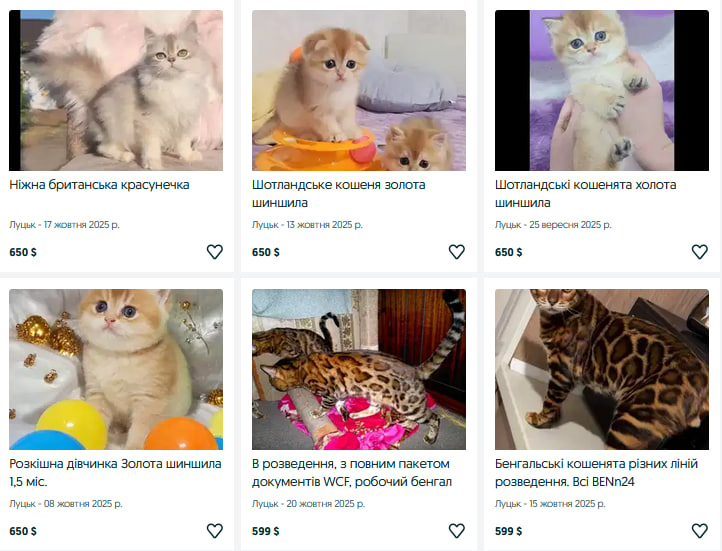The image size is (722, 551).
Task: Open kitten photo with colorful balls
Action: click(x=116, y=369)
